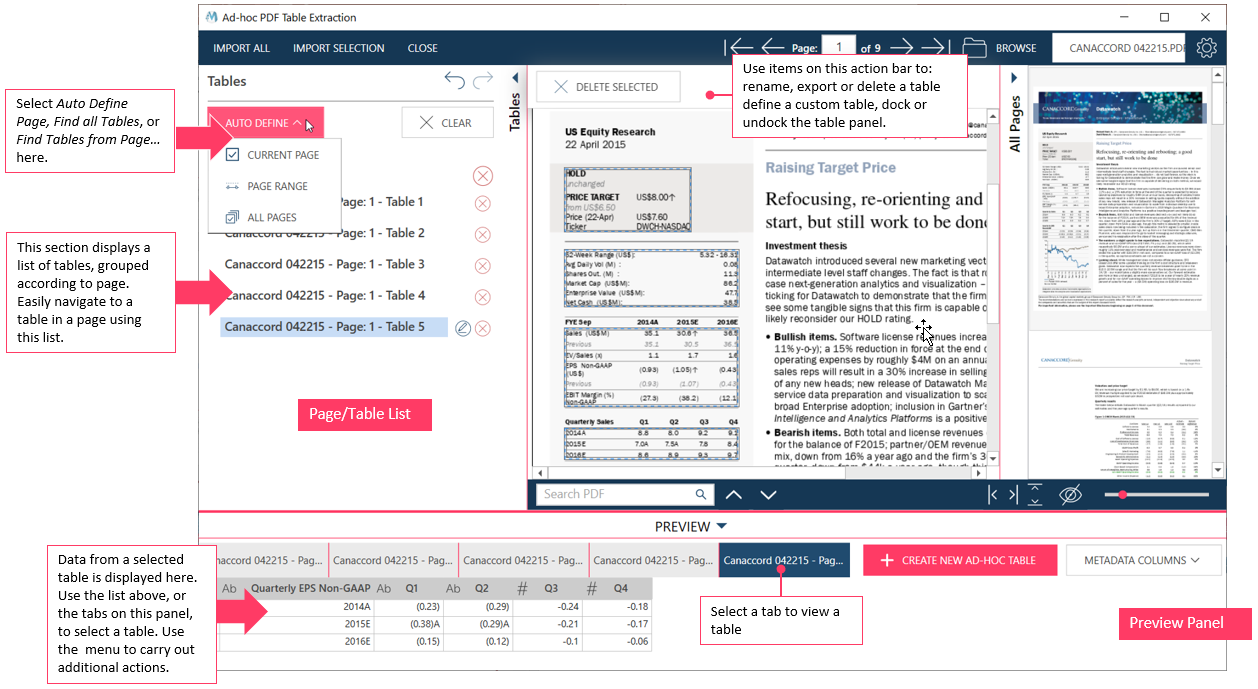The height and width of the screenshot is (689, 1258).
Task: Find next search result down chevron
Action: click(x=768, y=494)
